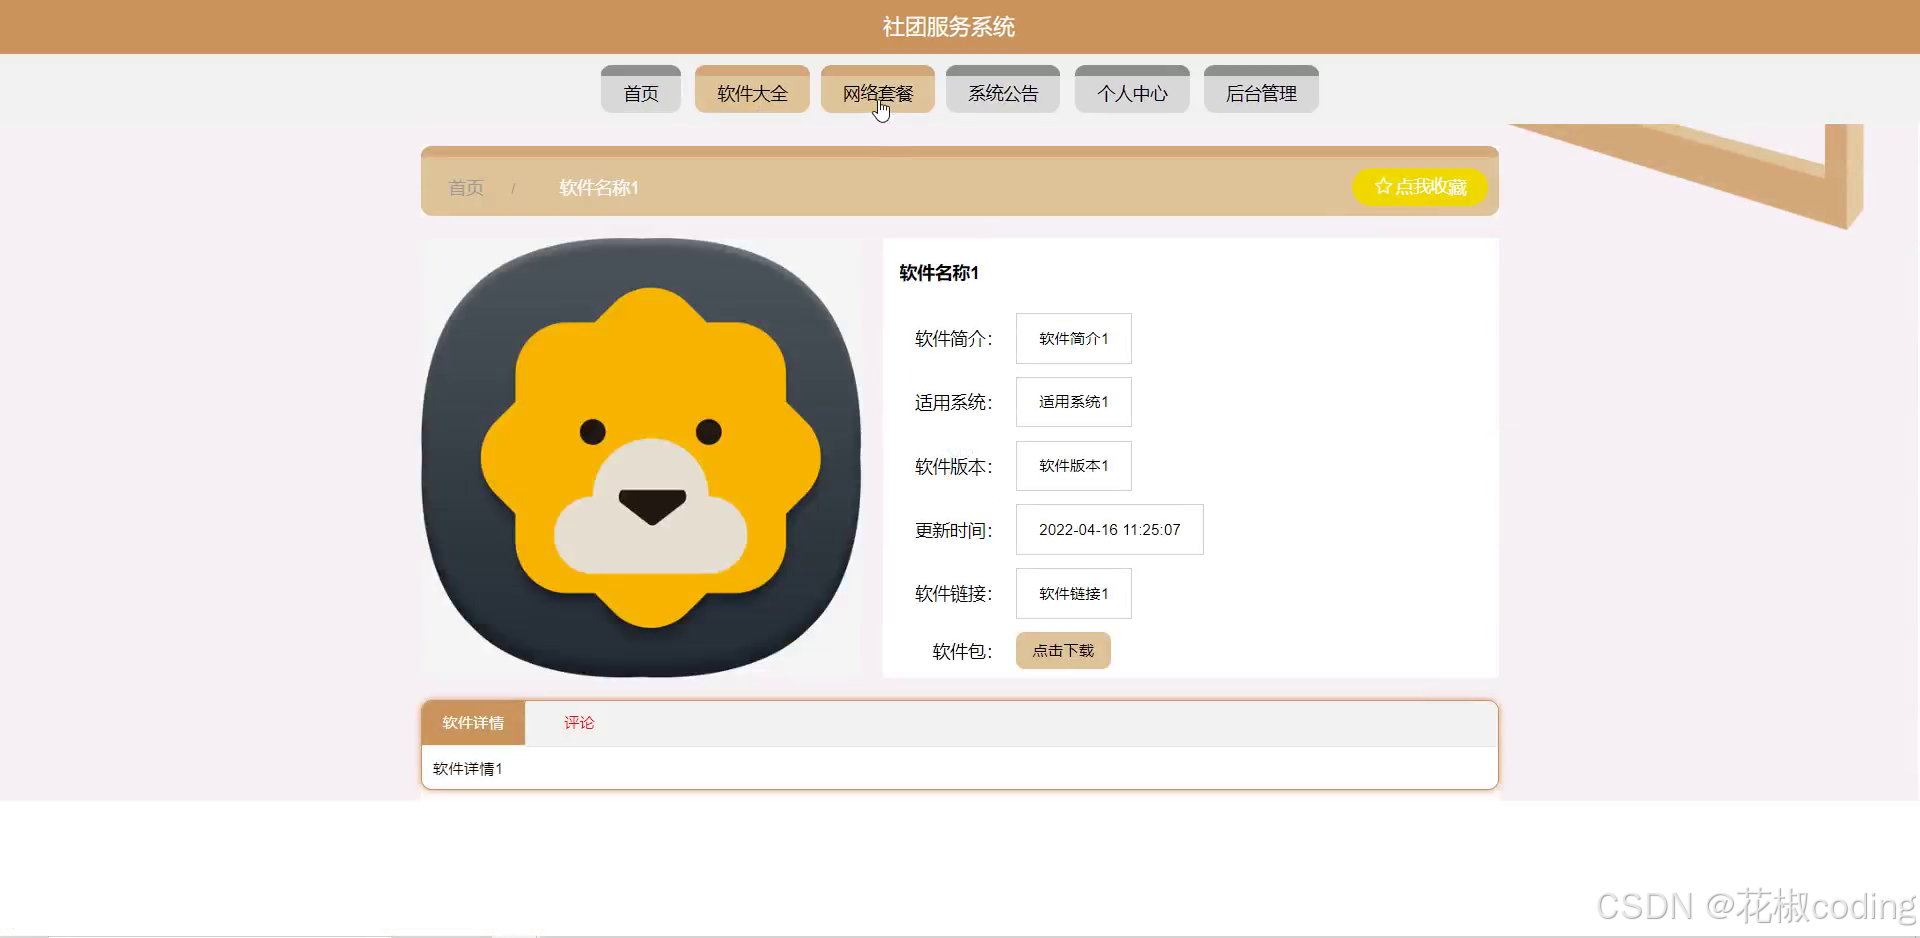
Task: Open the 后台管理 navigation item
Action: [x=1262, y=92]
